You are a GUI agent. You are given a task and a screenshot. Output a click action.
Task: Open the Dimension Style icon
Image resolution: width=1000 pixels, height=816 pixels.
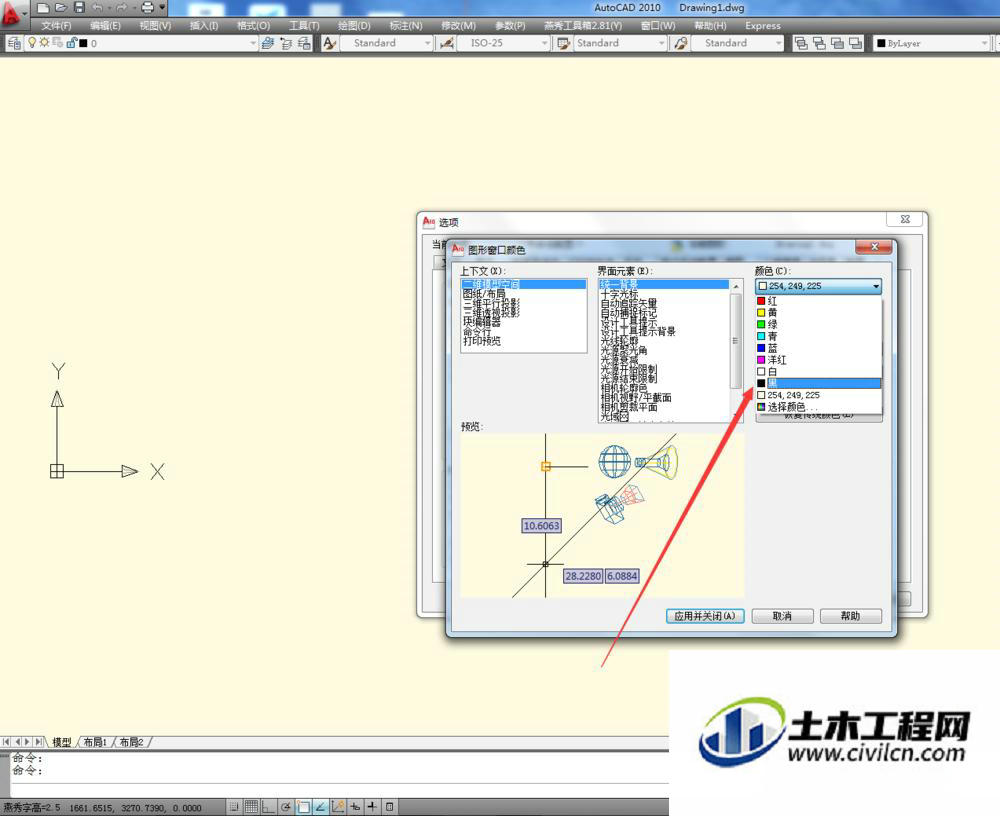tap(447, 43)
